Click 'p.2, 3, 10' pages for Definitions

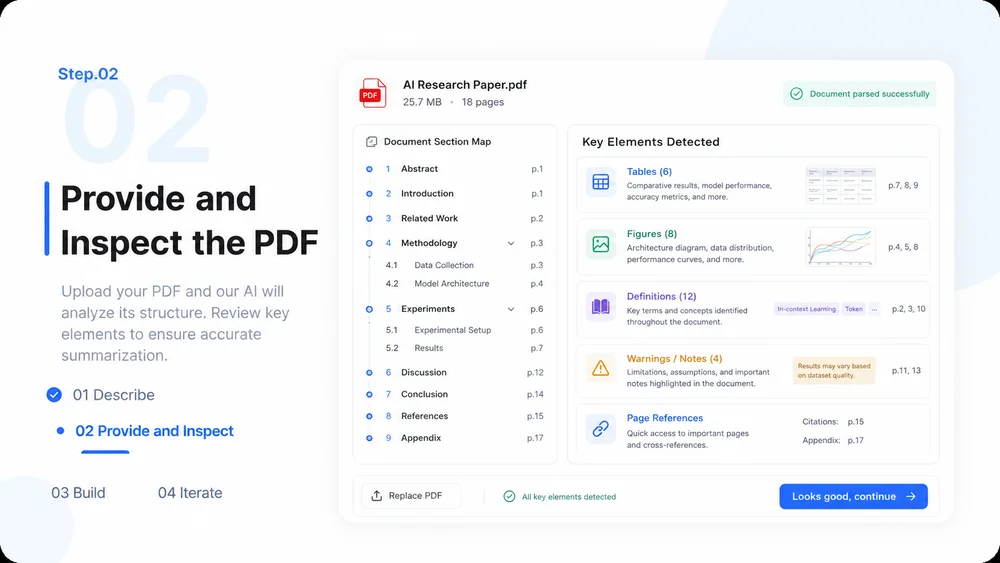tap(909, 309)
